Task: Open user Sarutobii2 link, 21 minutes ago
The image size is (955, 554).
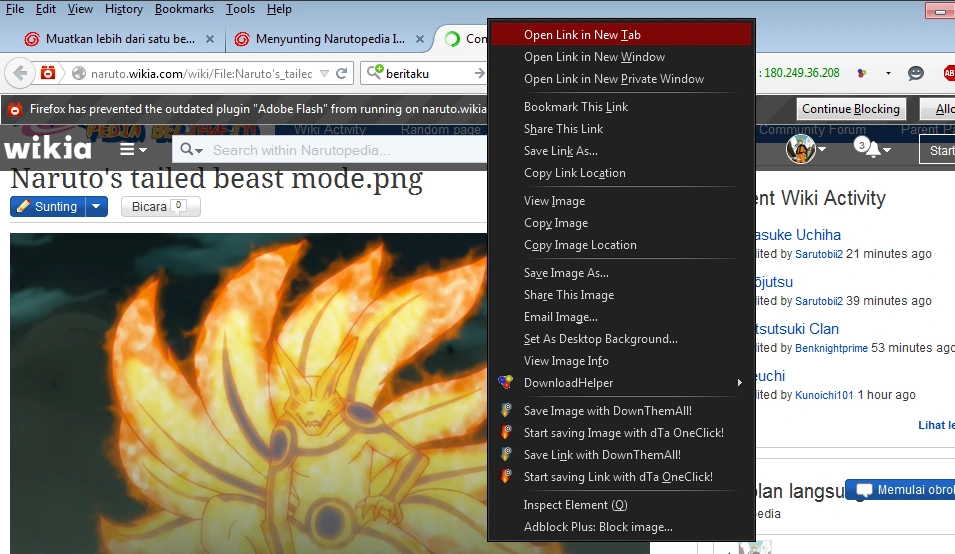Action: (819, 254)
